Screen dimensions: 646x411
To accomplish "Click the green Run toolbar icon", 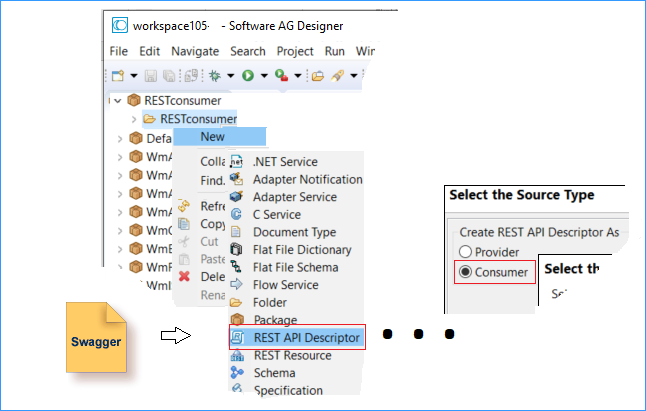I will (x=248, y=75).
